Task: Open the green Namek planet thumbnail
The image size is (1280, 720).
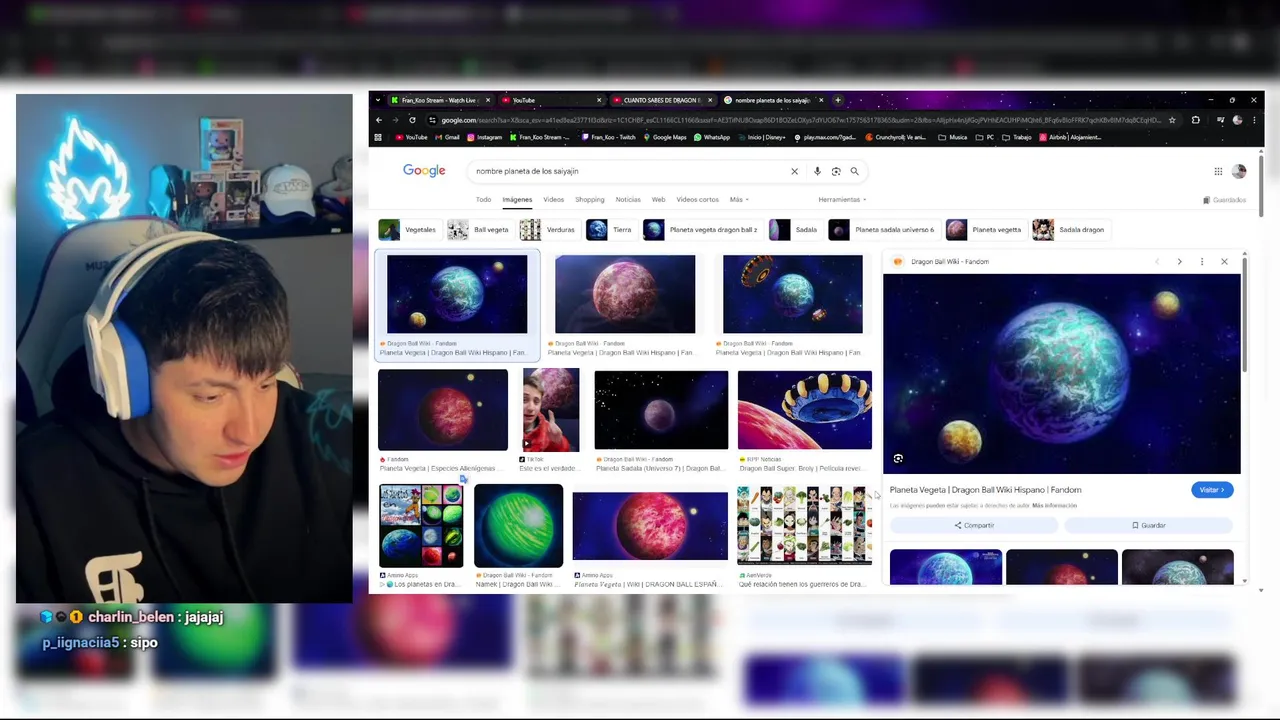Action: (518, 526)
